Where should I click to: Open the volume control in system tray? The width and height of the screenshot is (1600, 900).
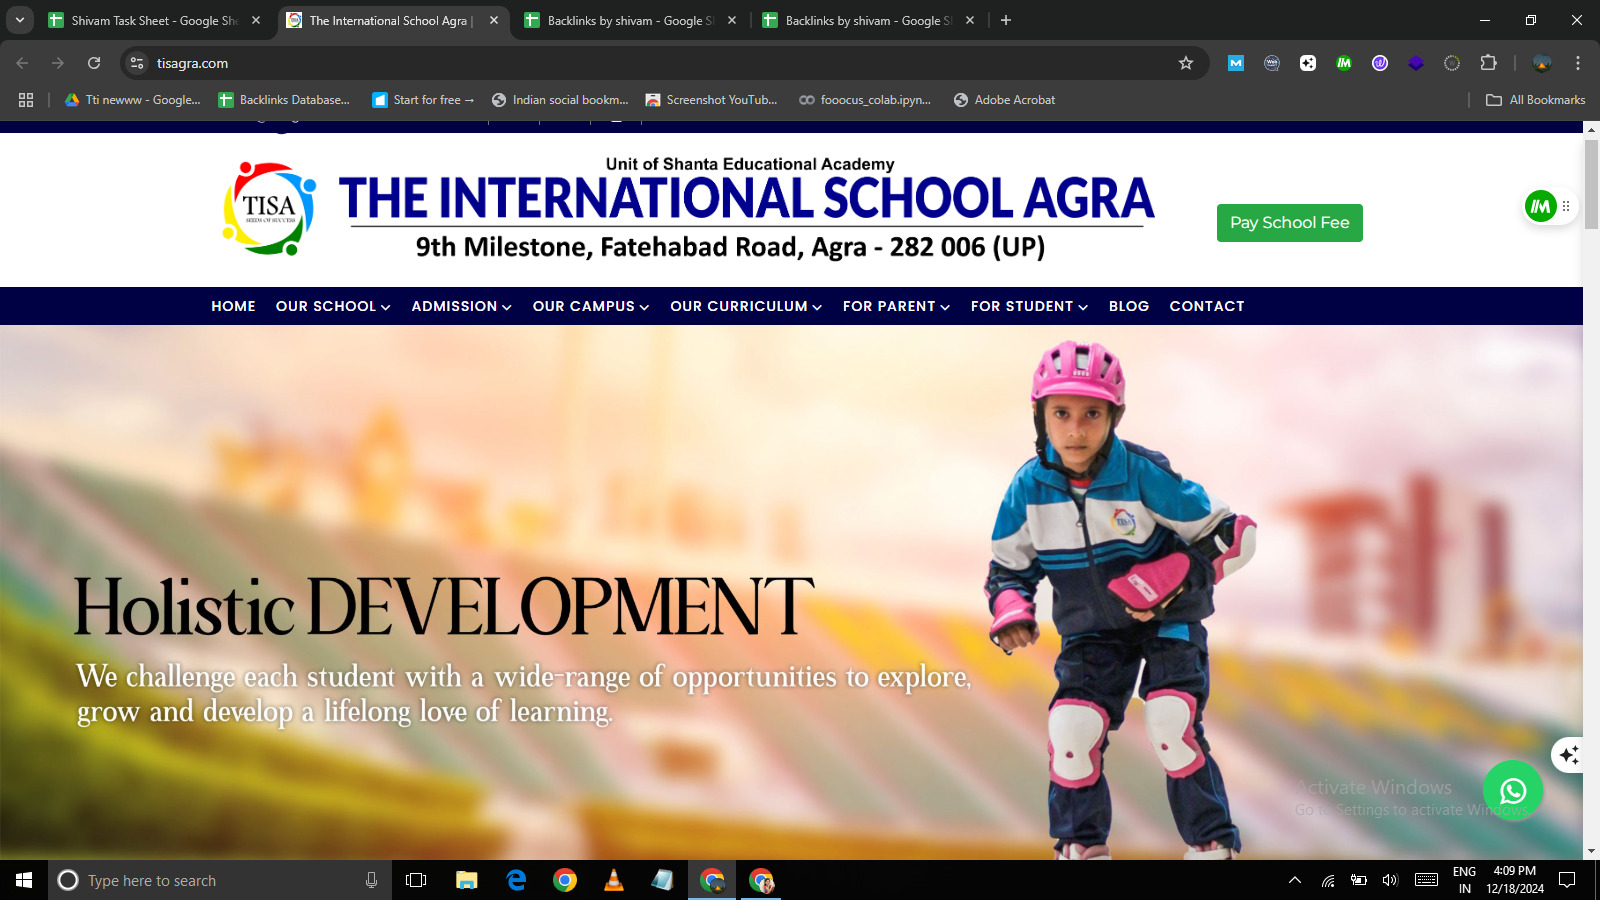1390,880
